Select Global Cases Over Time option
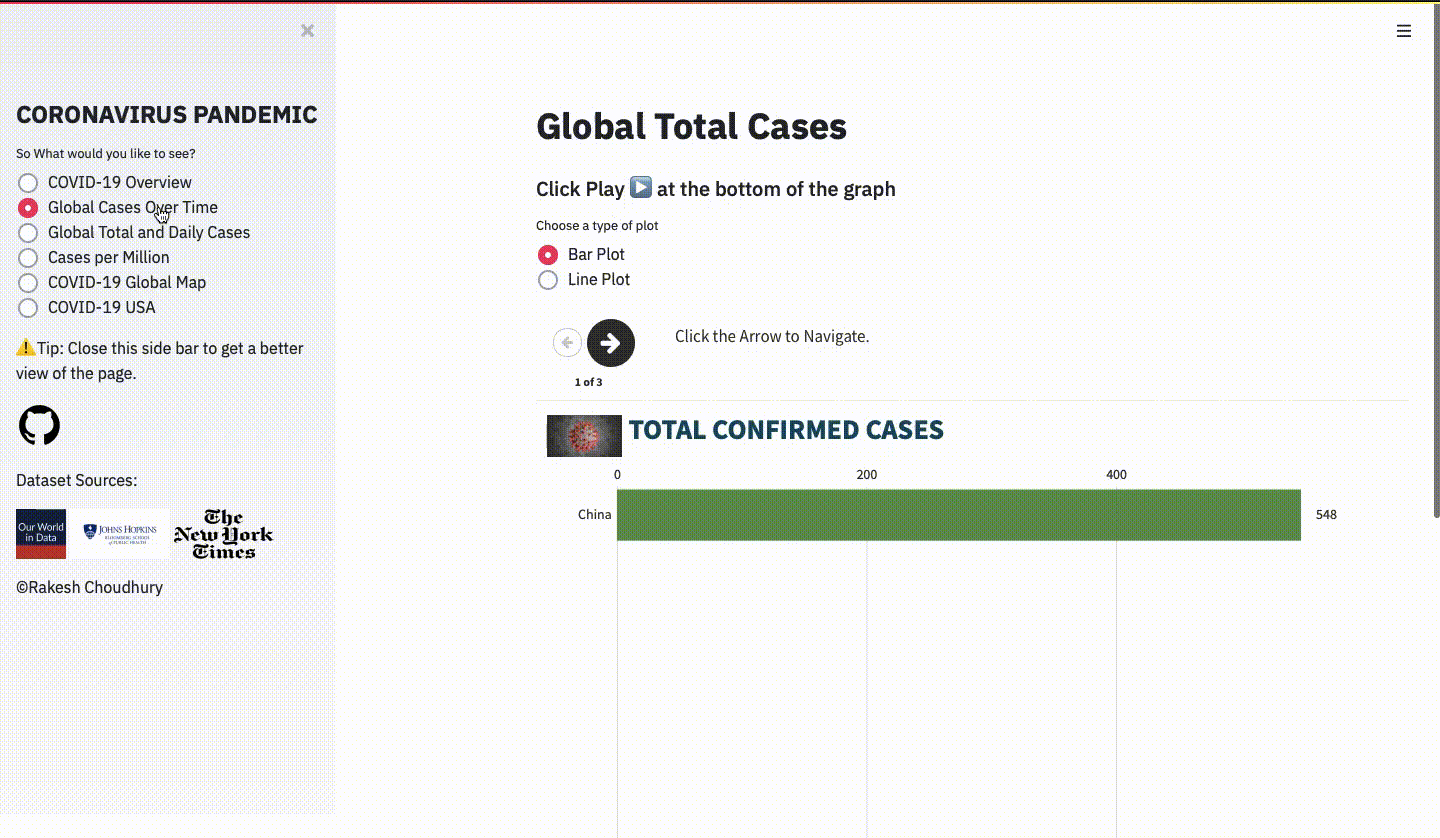 [28, 208]
